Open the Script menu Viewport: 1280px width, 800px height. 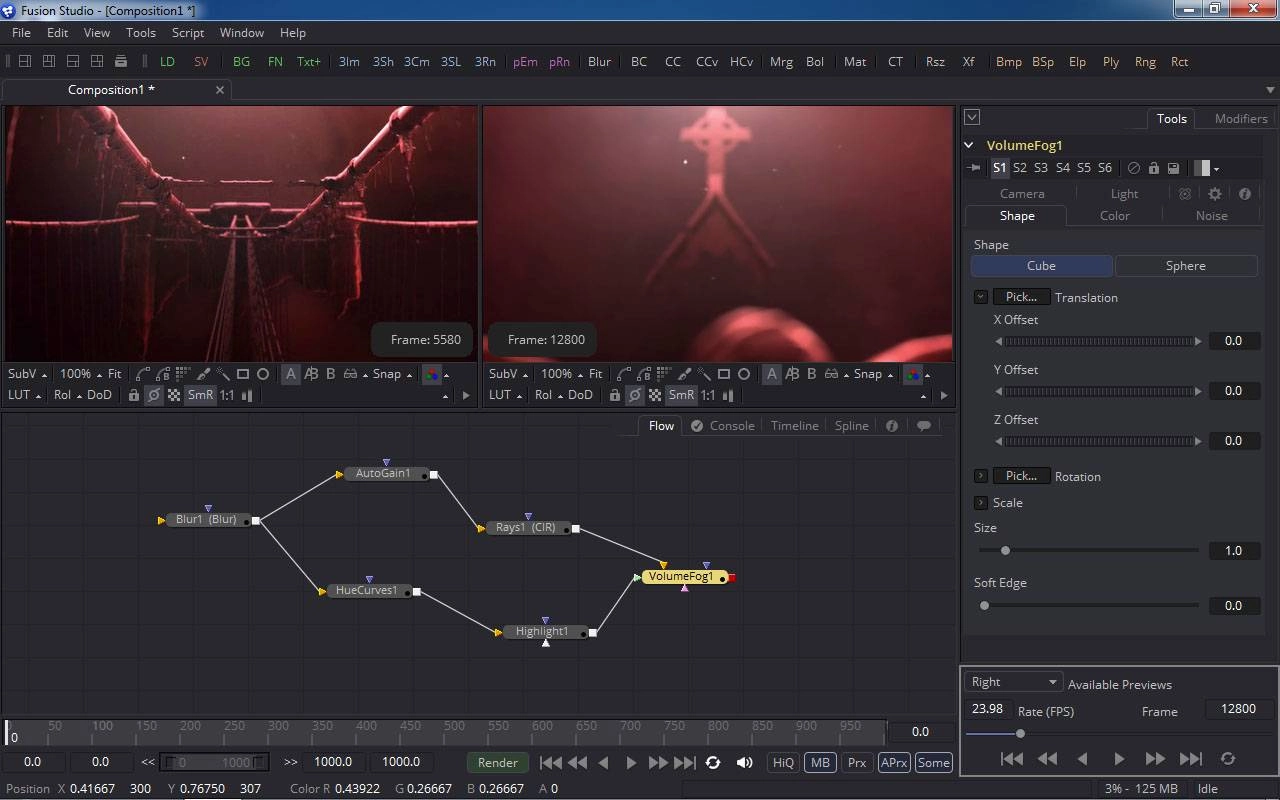[x=187, y=33]
